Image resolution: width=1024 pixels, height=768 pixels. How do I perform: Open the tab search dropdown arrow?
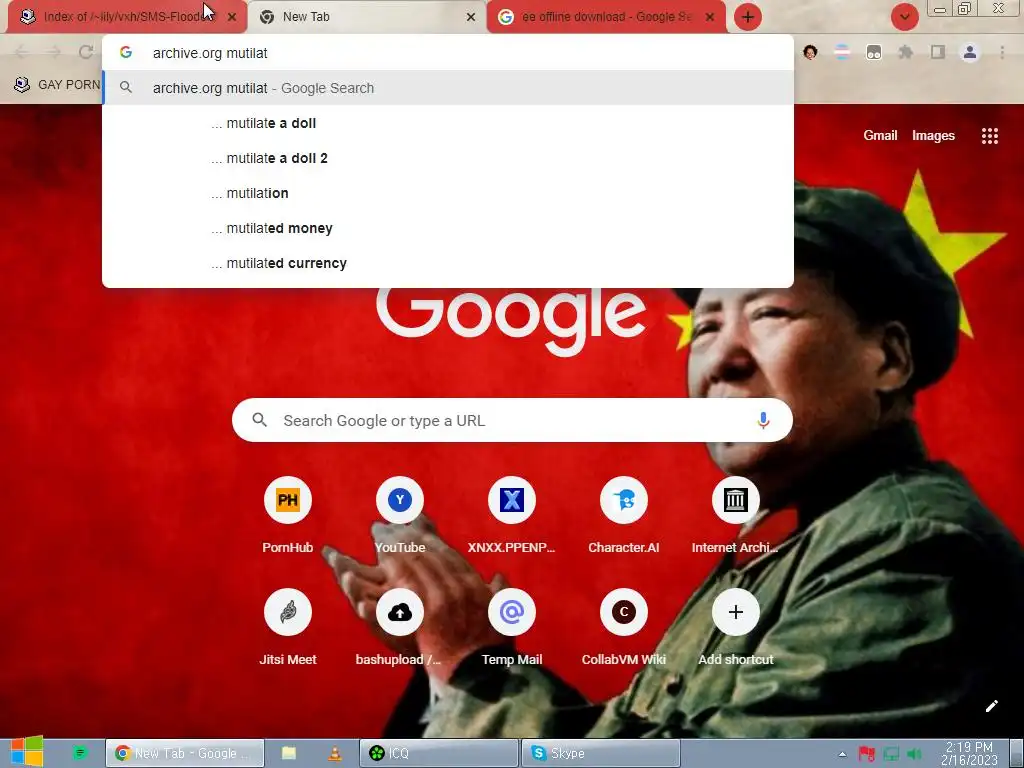pos(904,17)
